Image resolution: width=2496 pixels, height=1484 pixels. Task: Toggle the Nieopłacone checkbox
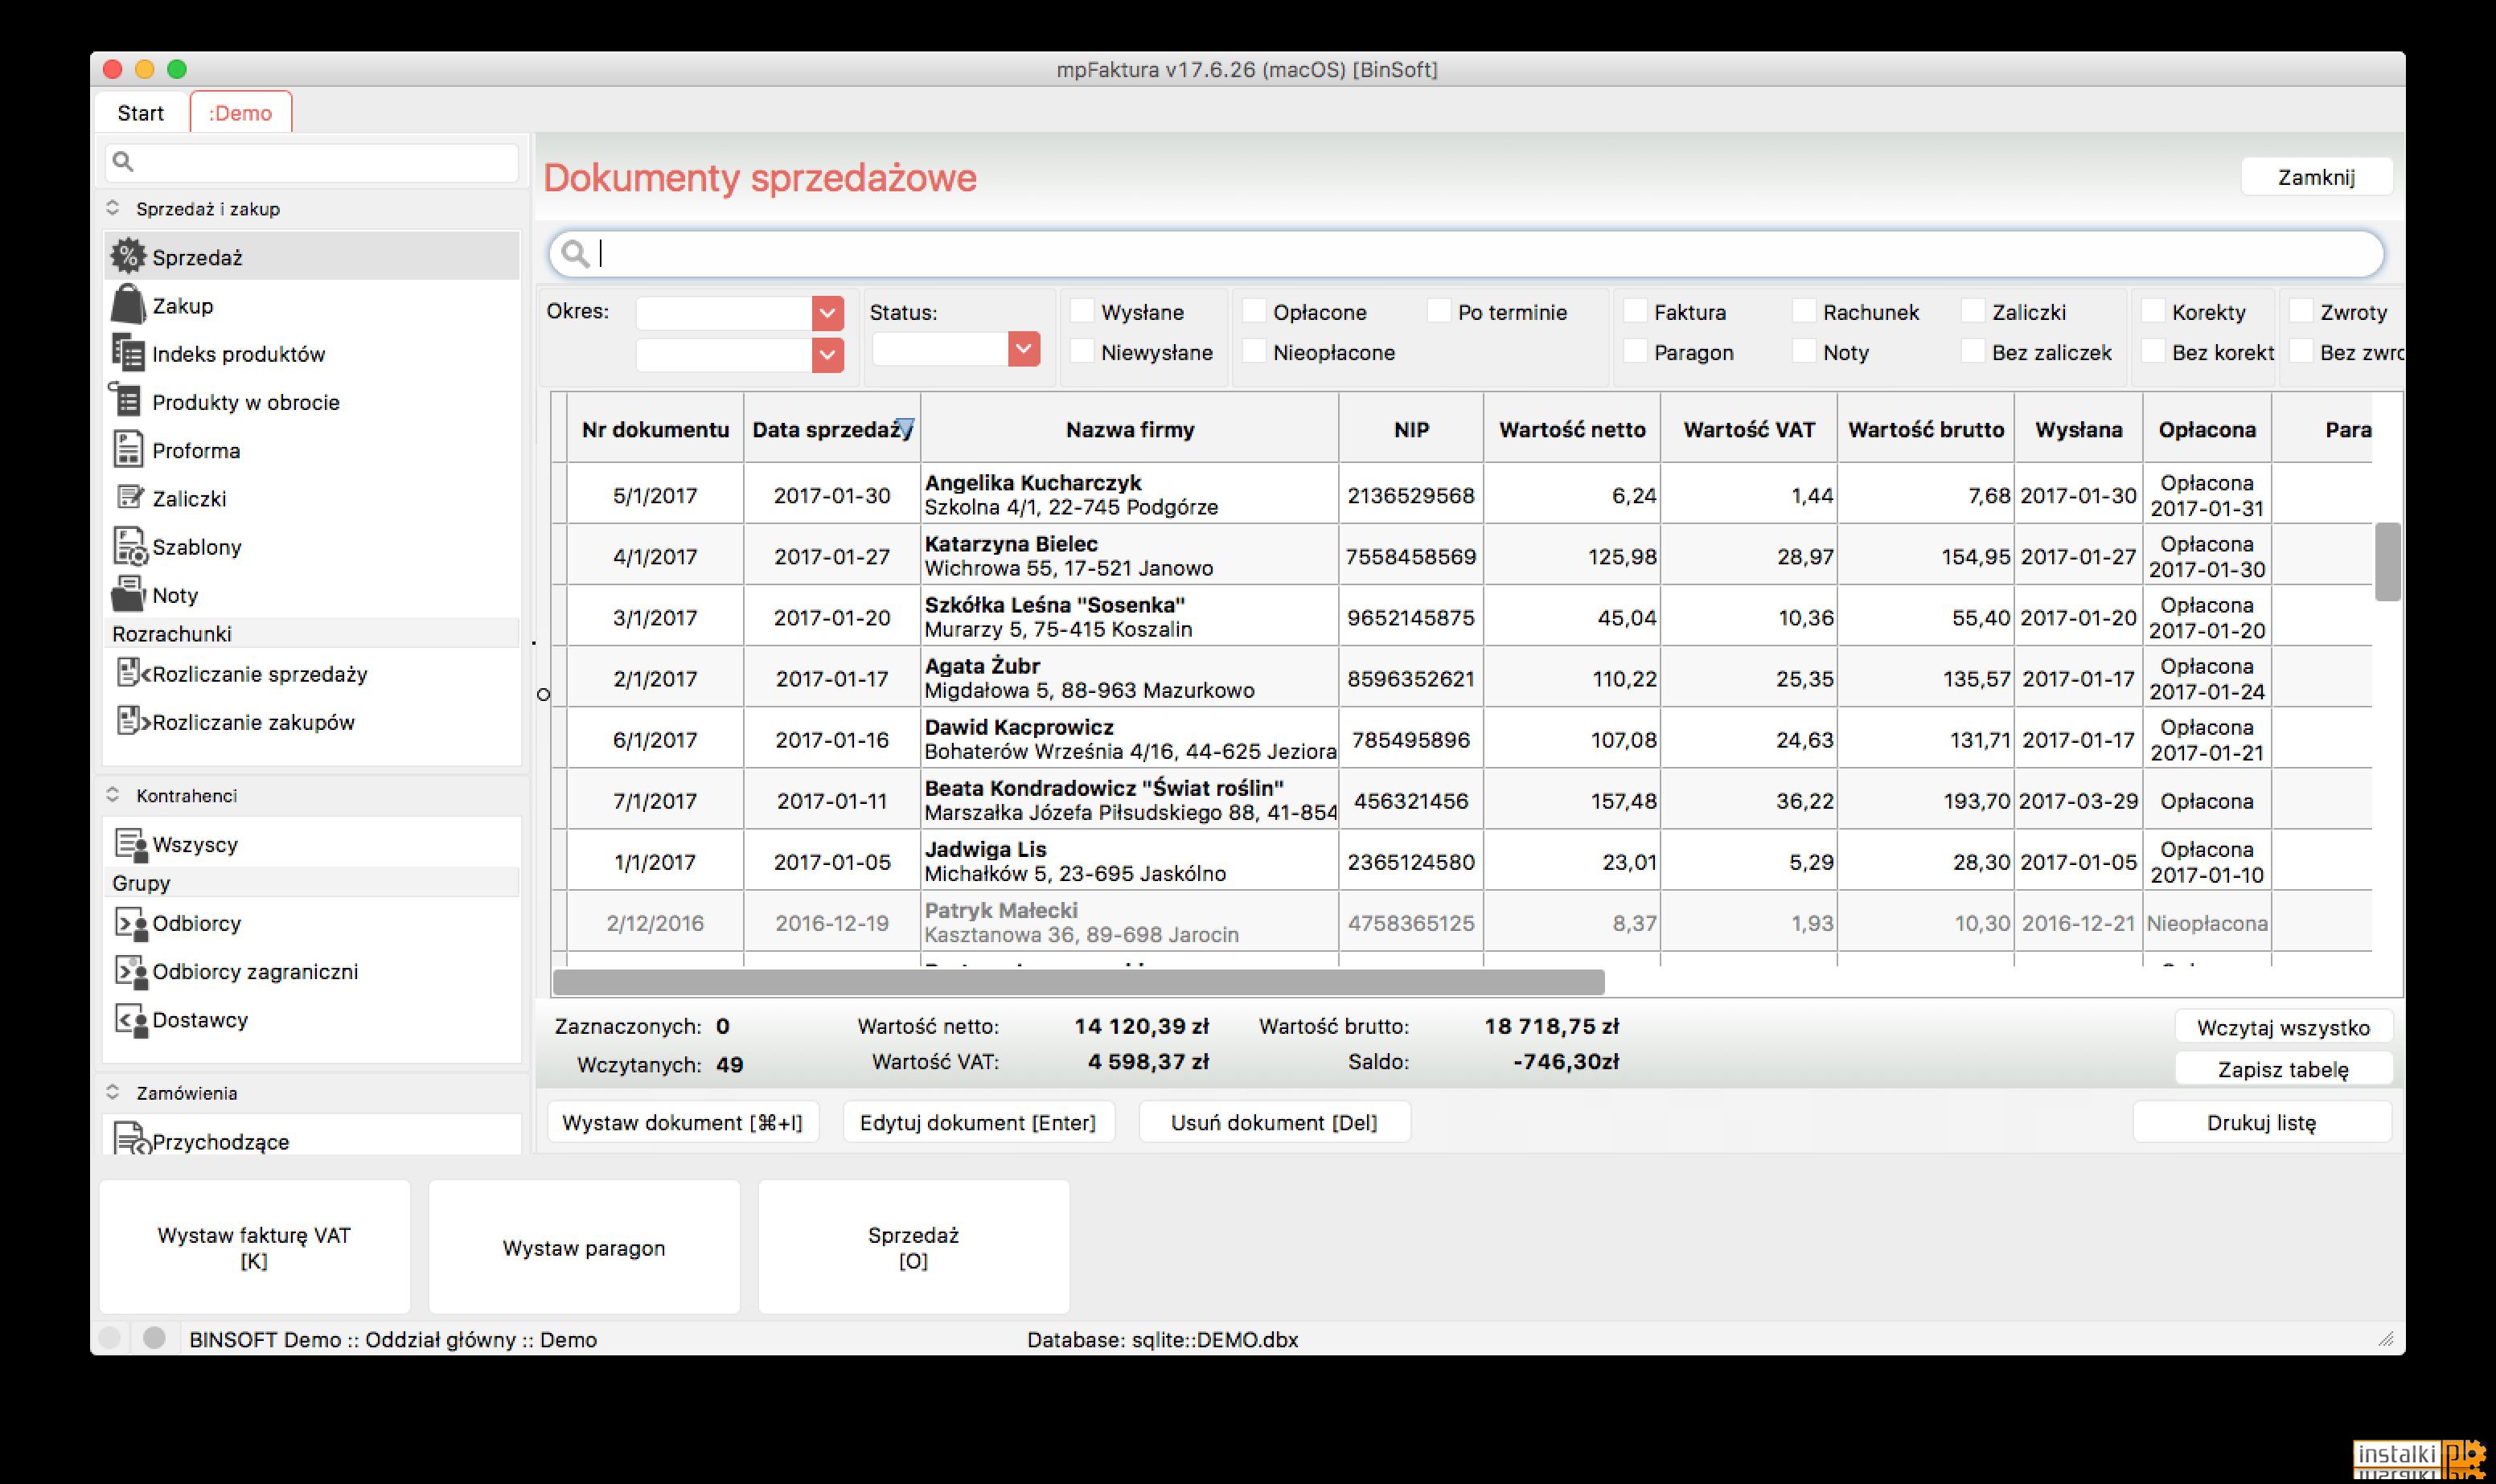pyautogui.click(x=1254, y=351)
